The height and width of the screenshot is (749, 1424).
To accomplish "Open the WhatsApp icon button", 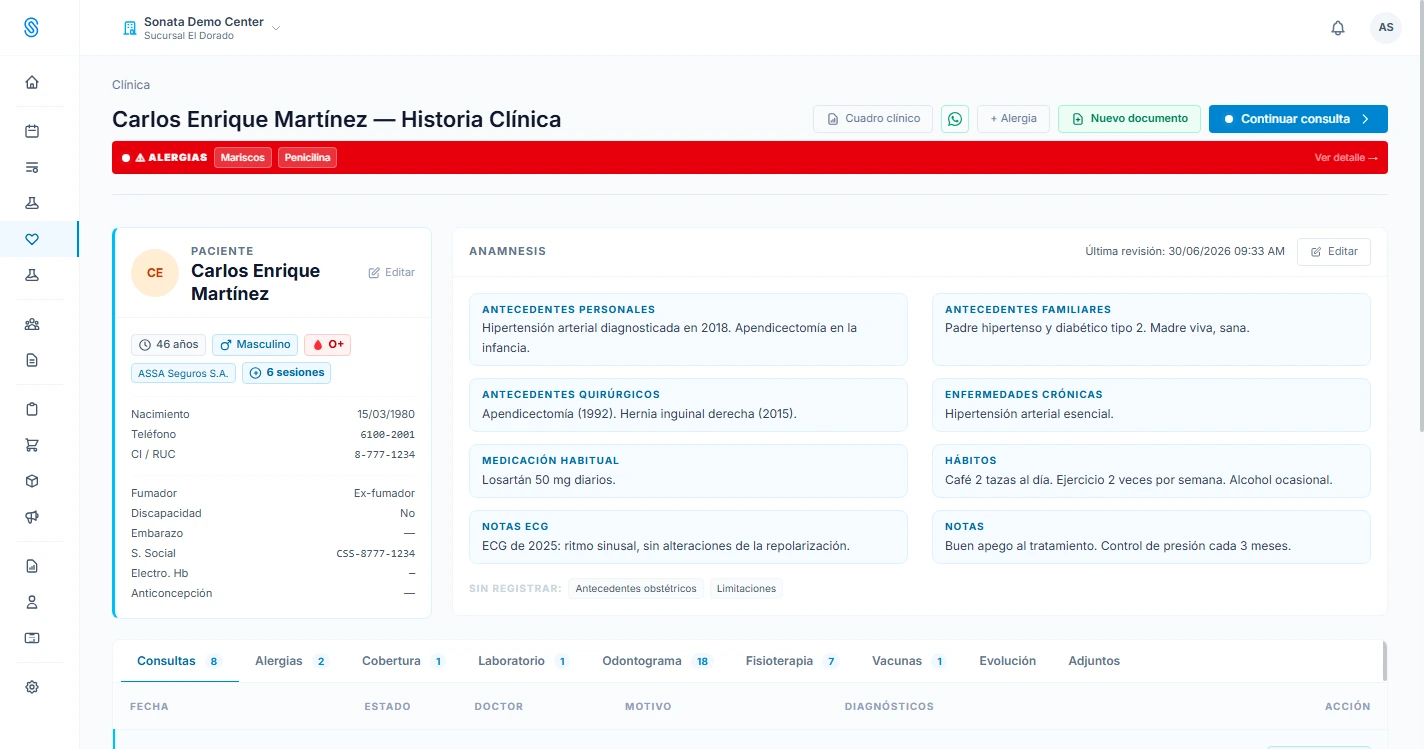I will click(955, 119).
